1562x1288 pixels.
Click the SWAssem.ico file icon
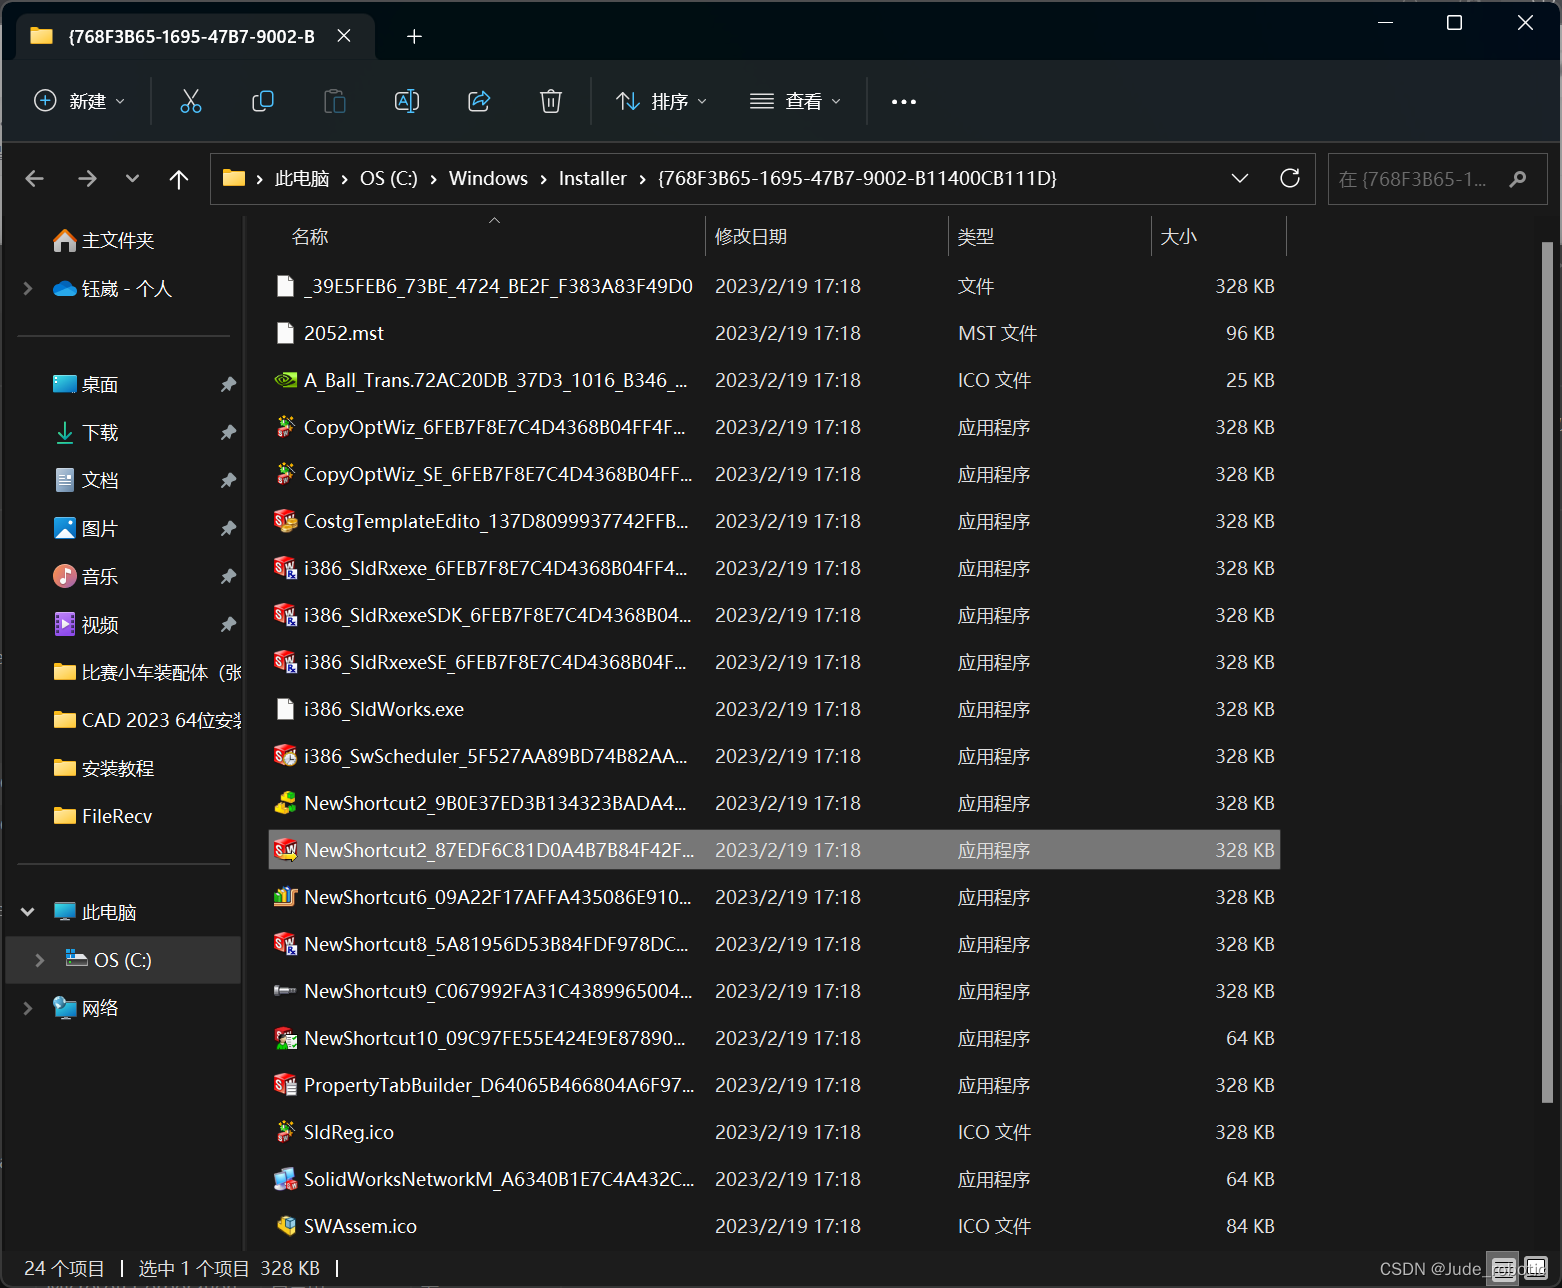(285, 1226)
